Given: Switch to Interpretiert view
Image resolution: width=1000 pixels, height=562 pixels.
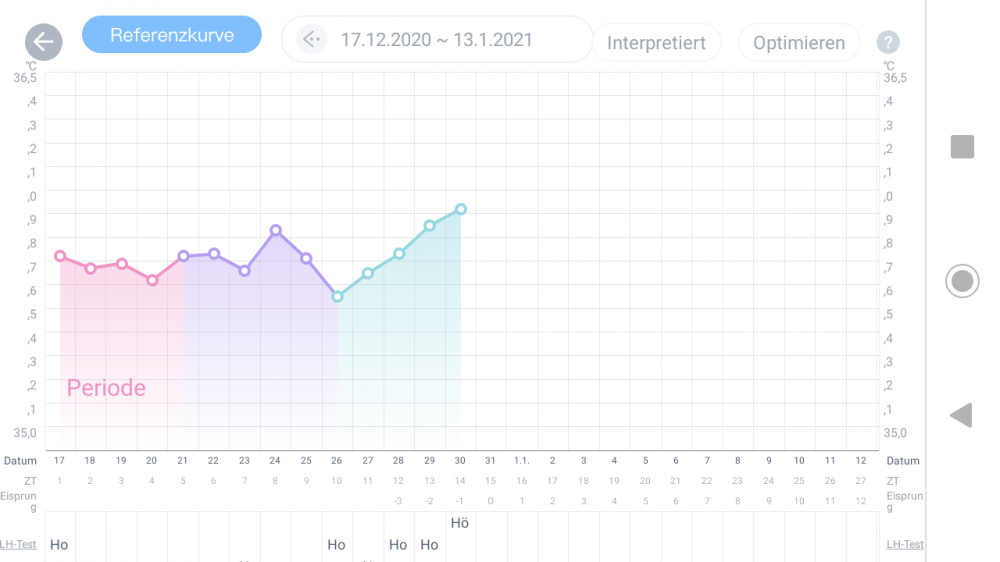Looking at the screenshot, I should (x=656, y=43).
